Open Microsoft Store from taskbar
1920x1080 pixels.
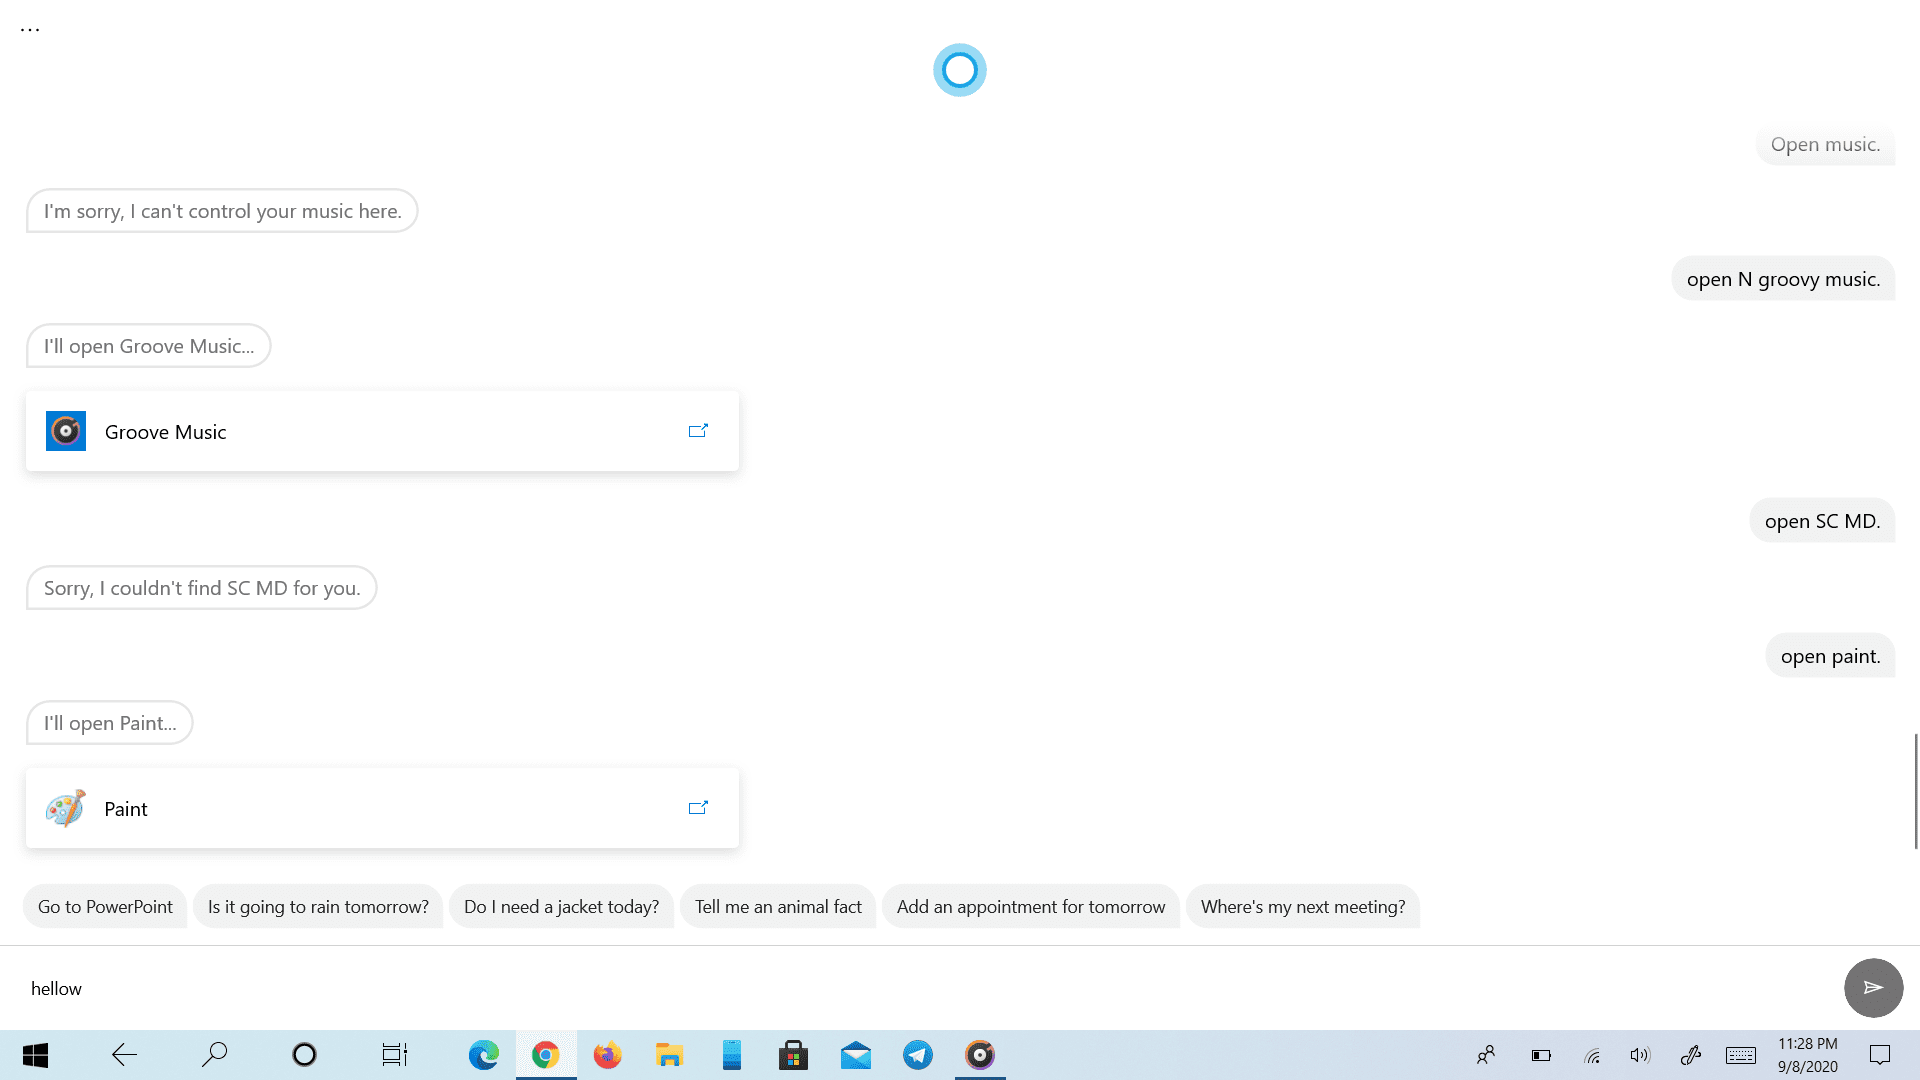click(794, 1055)
